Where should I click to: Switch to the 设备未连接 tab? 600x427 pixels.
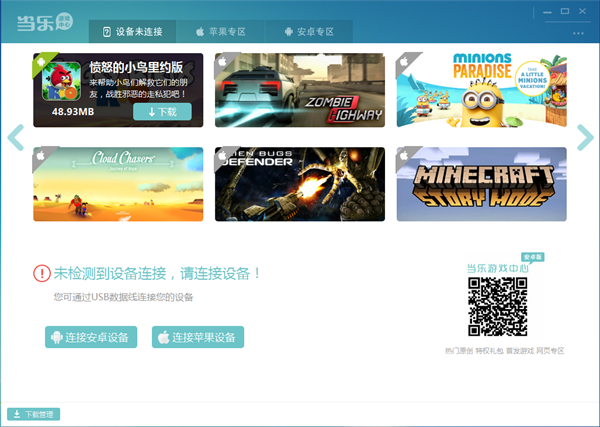[132, 32]
